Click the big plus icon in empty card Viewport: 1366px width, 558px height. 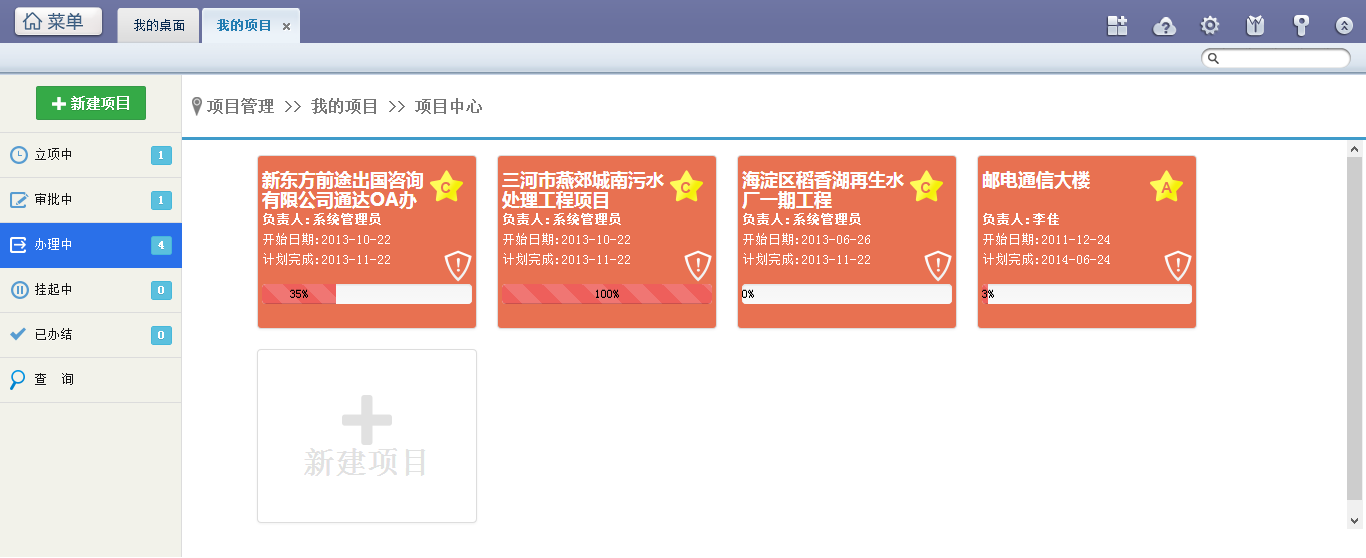(x=367, y=419)
